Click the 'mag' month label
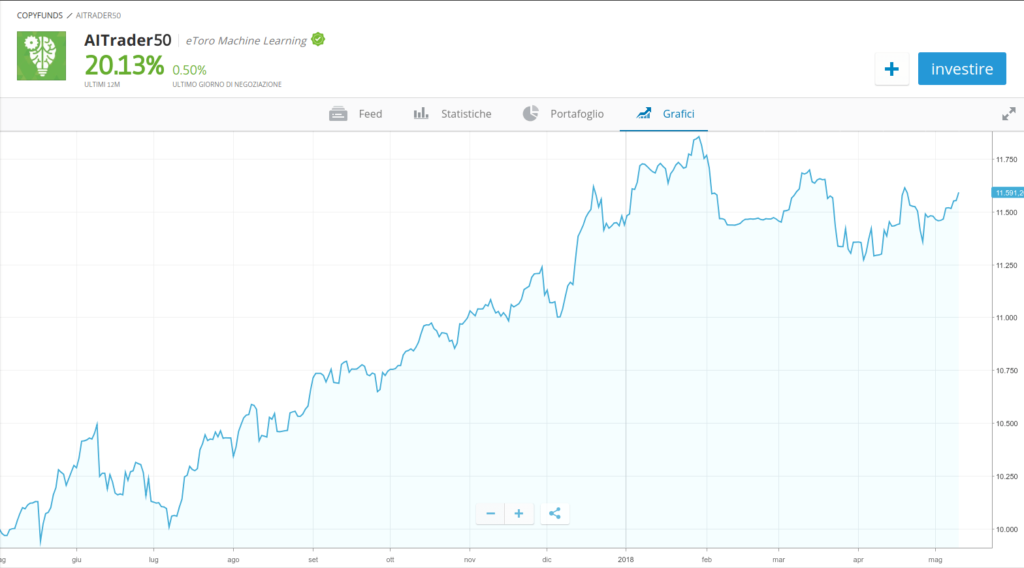The height and width of the screenshot is (568, 1024). [935, 560]
